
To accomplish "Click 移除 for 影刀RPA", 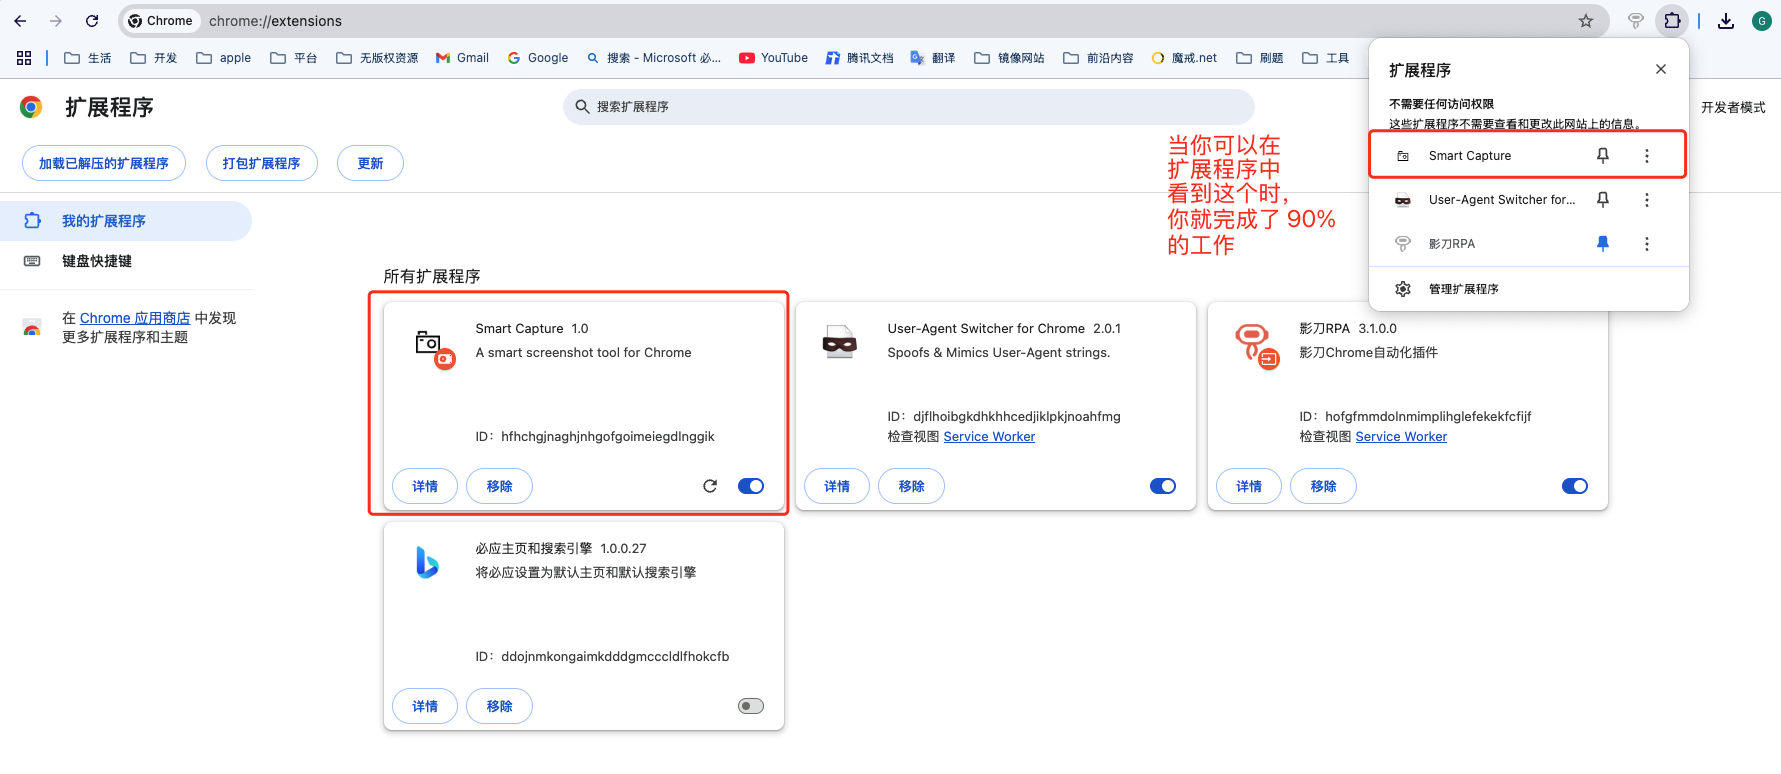I will (x=1324, y=486).
